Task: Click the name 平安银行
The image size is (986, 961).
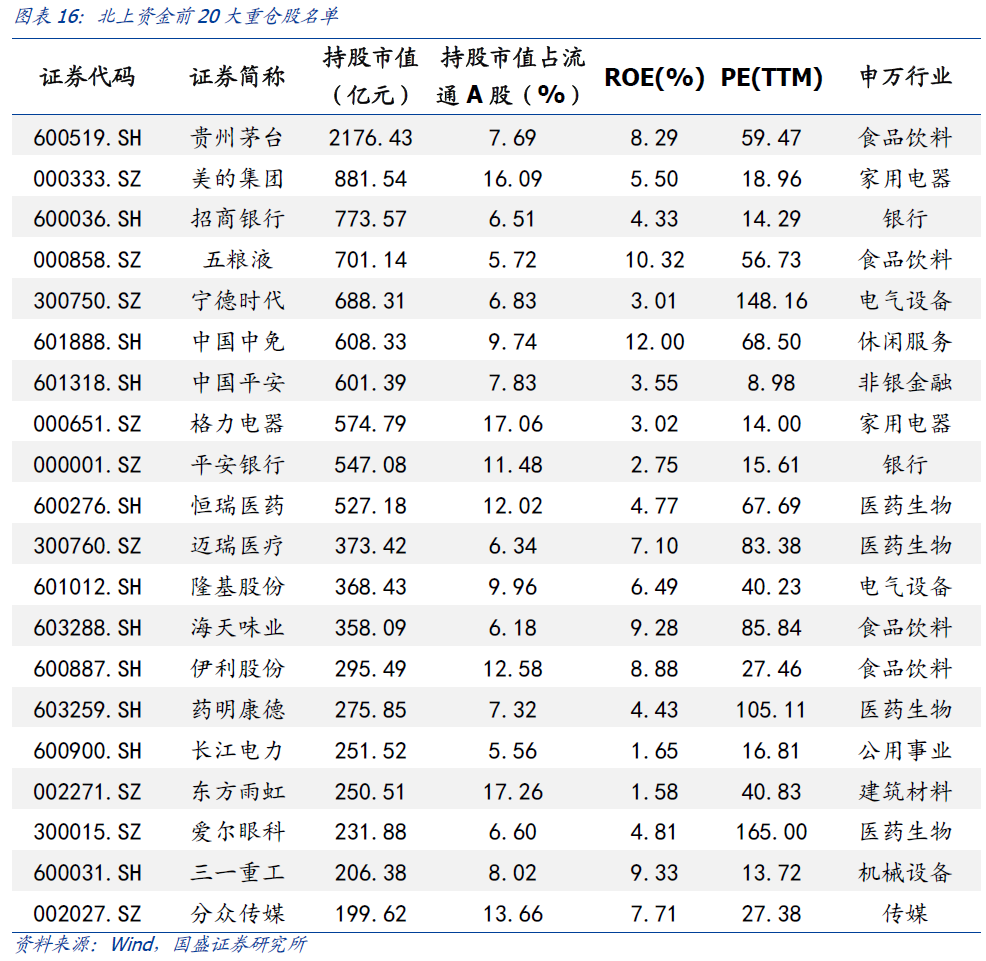Action: pyautogui.click(x=238, y=465)
